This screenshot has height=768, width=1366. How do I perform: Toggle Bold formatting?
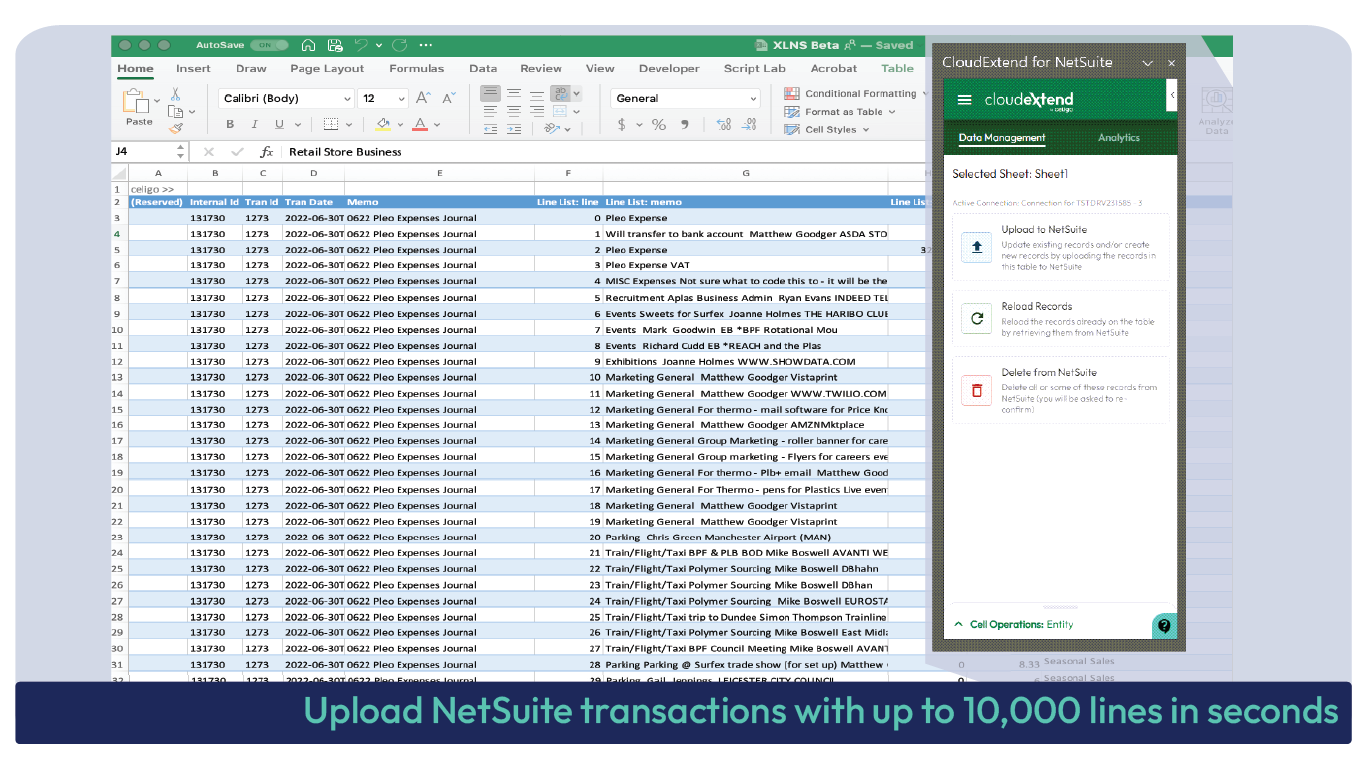pyautogui.click(x=230, y=125)
